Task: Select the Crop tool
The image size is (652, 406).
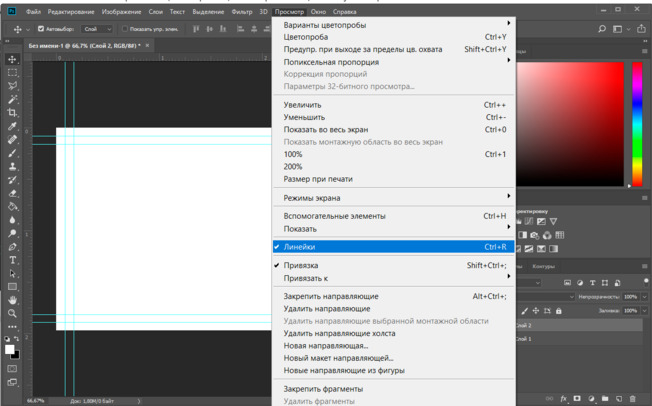Action: 12,113
